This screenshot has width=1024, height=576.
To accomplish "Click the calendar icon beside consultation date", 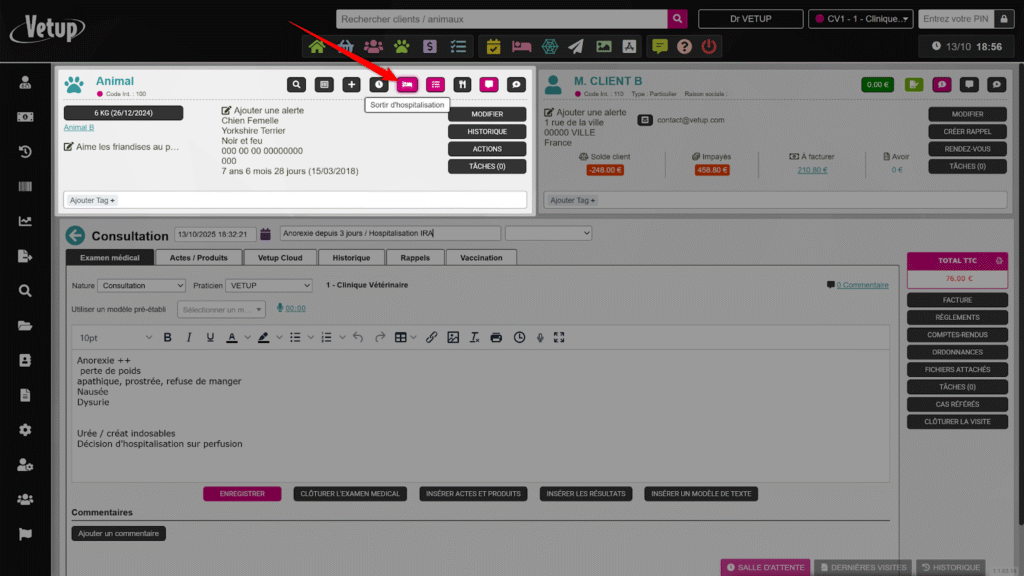I will pos(266,234).
